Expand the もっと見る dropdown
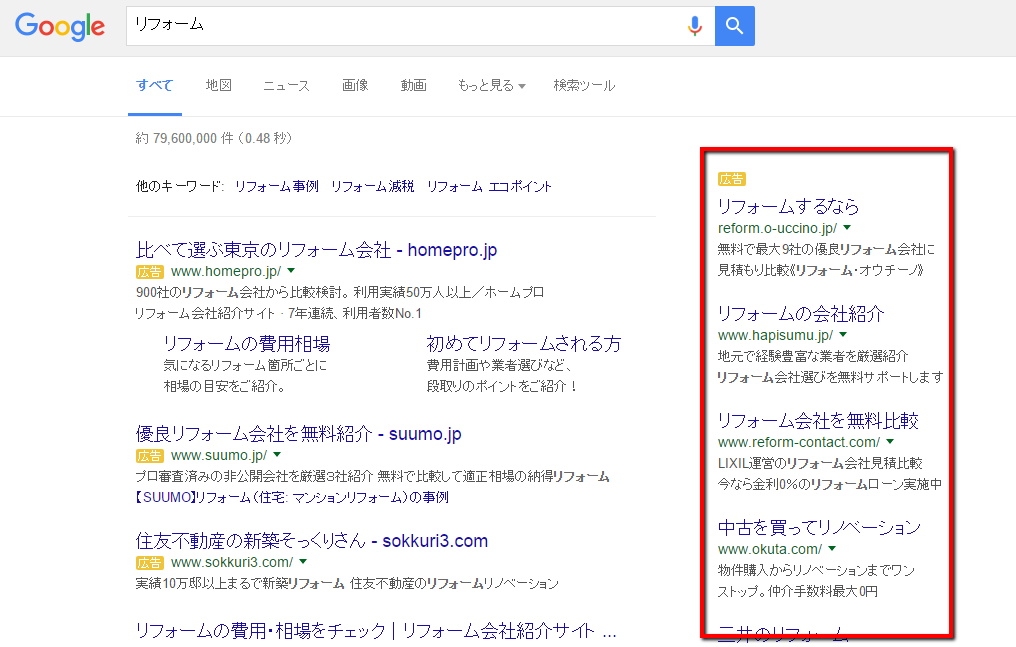The image size is (1016, 647). (491, 86)
